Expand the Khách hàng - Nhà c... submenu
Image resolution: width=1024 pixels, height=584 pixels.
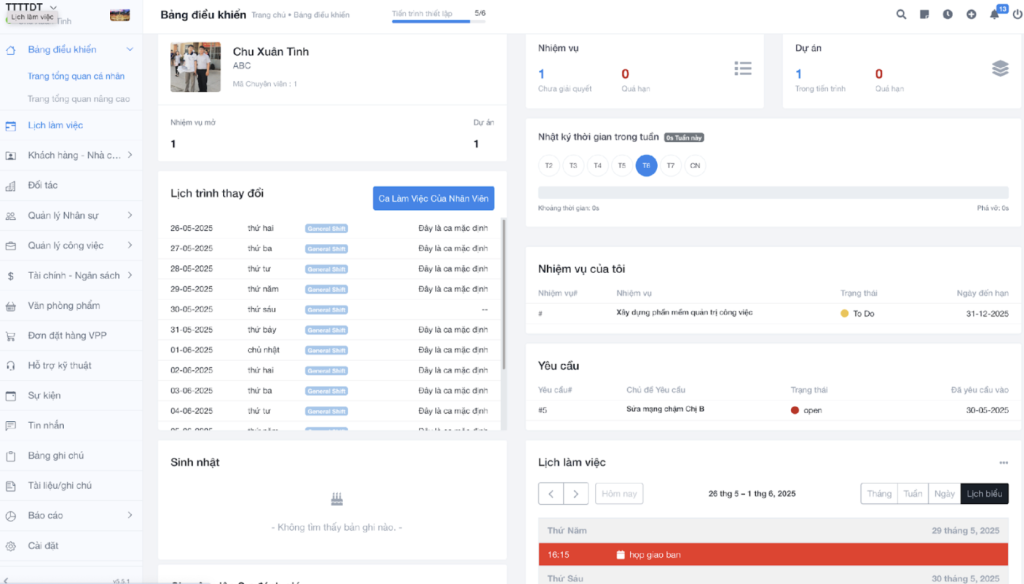(130, 155)
